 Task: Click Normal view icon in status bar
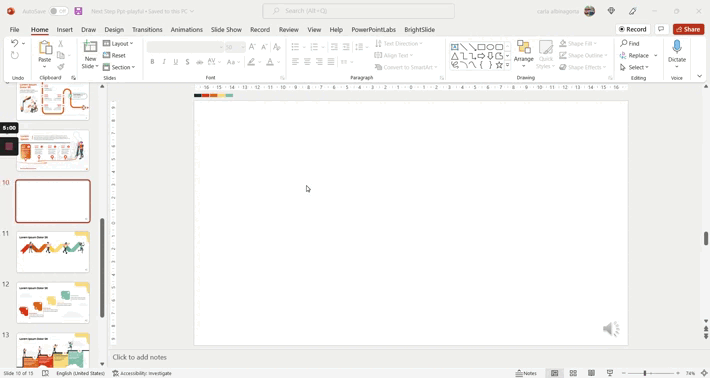(554, 373)
